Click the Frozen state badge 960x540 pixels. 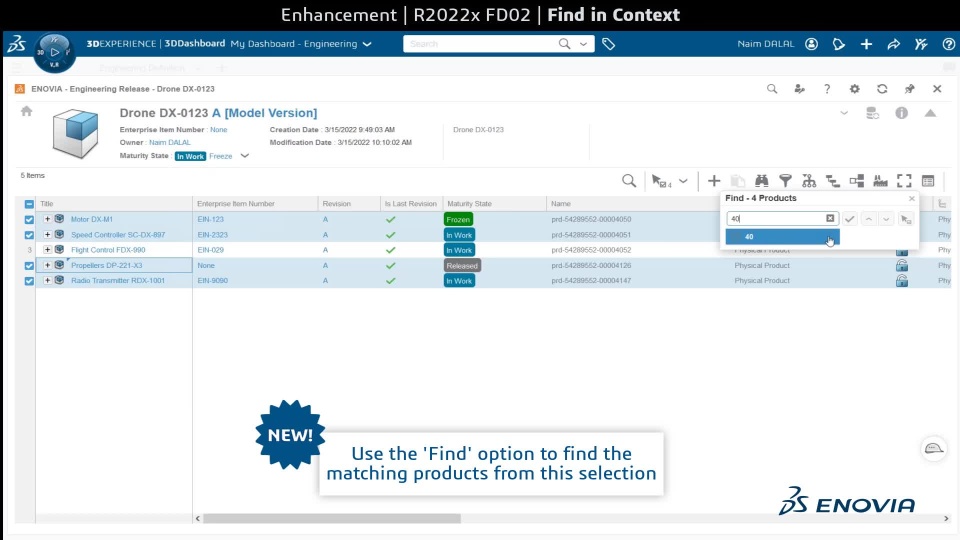coord(458,219)
